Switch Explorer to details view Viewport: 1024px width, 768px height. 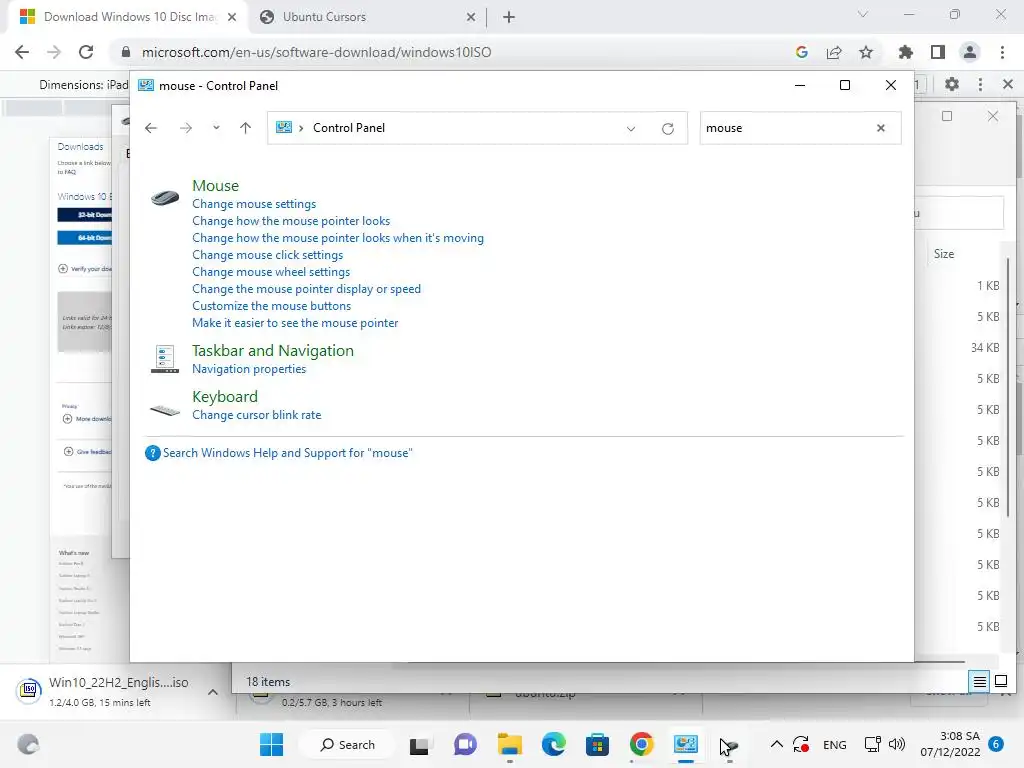(980, 682)
